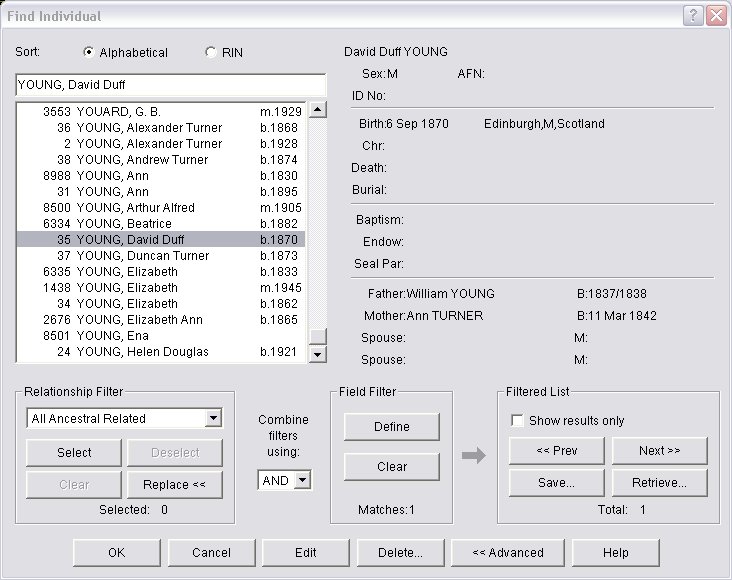732x580 pixels.
Task: Click Define in Field Filter
Action: (x=392, y=427)
